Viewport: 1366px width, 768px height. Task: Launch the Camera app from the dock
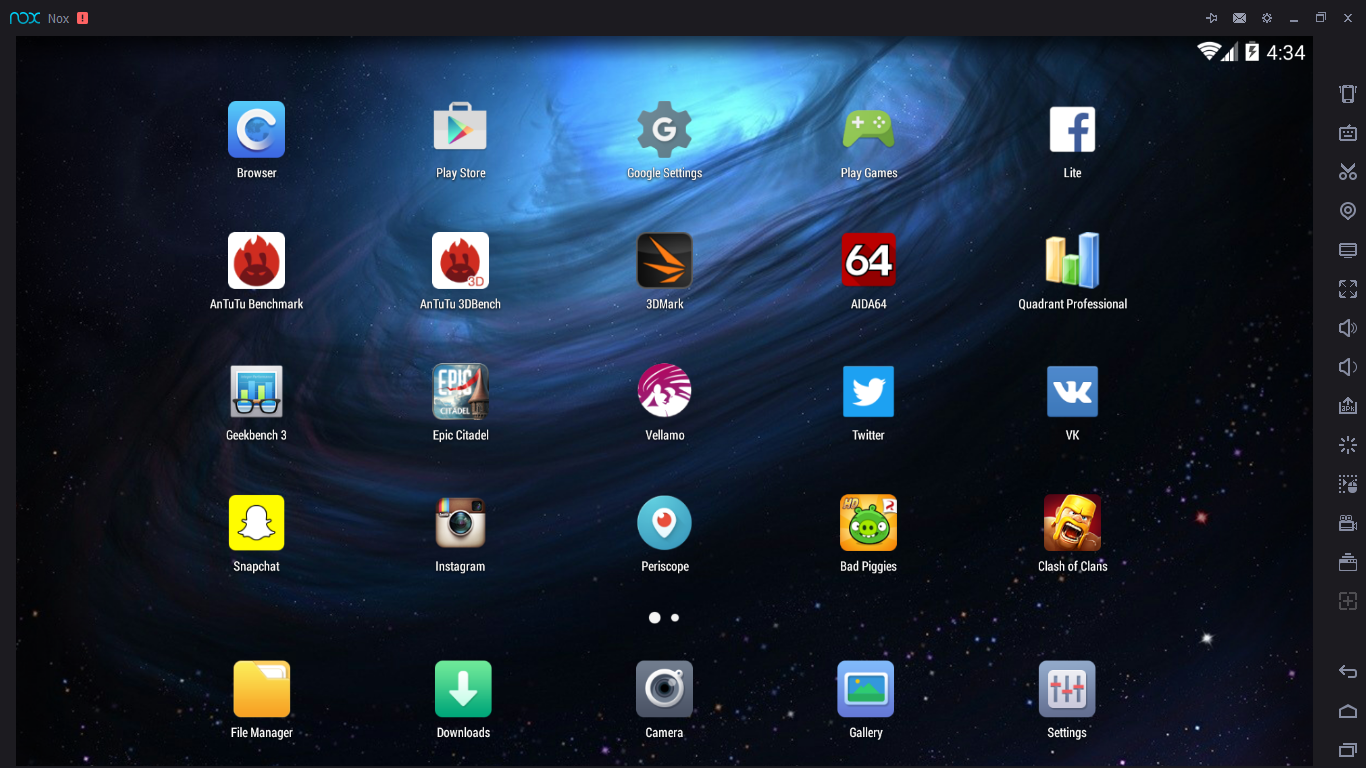[x=664, y=689]
